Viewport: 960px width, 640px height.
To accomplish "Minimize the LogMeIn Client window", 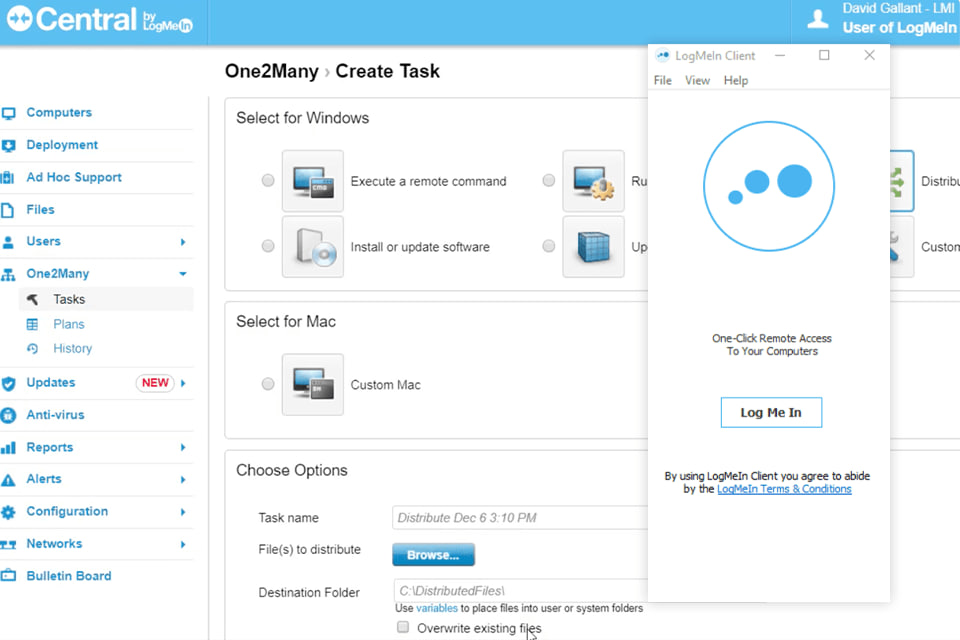I will 779,55.
